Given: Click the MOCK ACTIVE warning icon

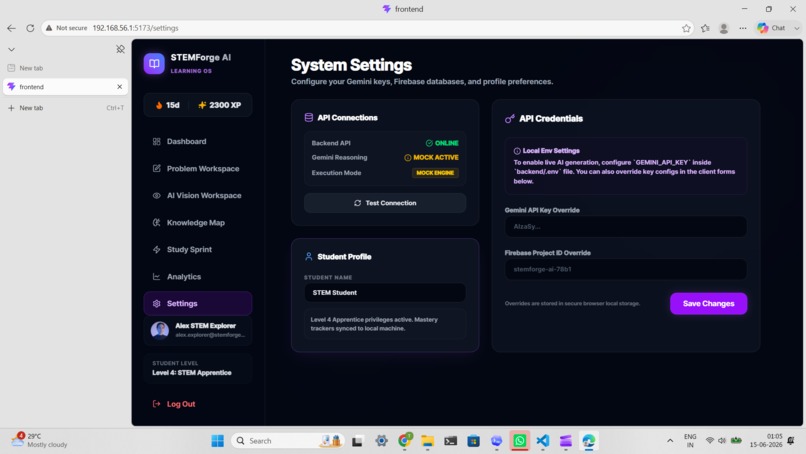Looking at the screenshot, I should (408, 158).
